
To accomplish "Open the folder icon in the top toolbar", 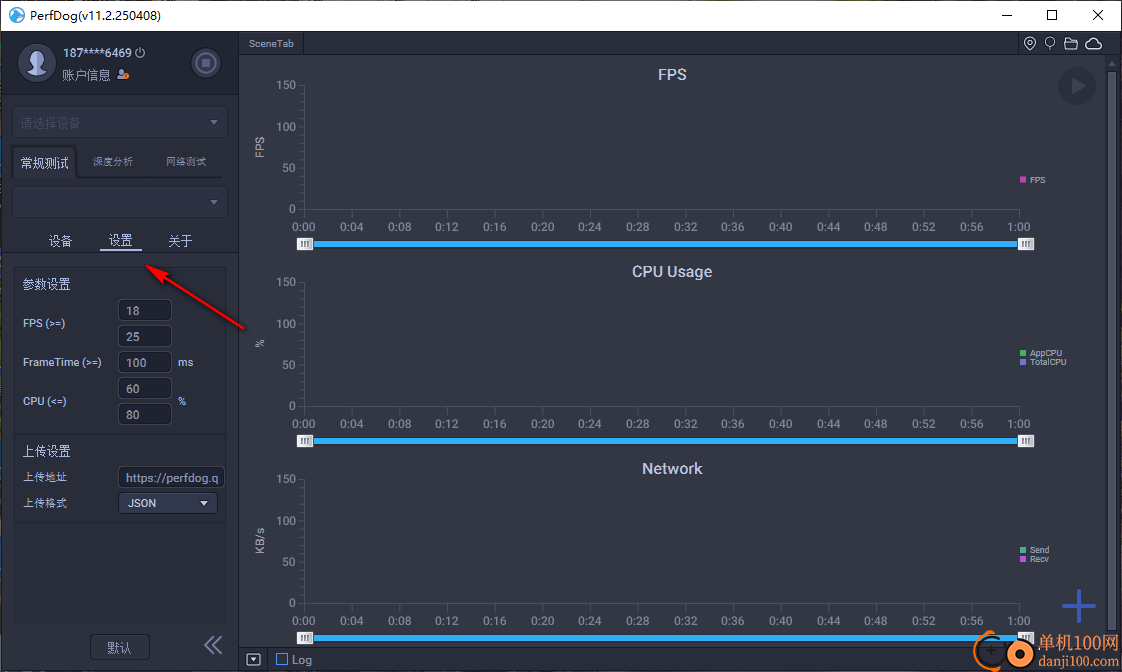I will click(1070, 44).
